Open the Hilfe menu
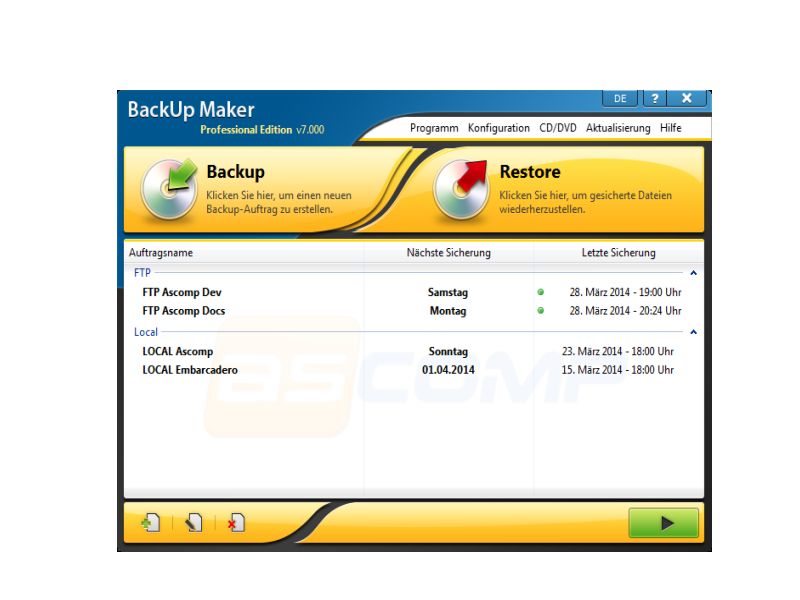 click(670, 128)
